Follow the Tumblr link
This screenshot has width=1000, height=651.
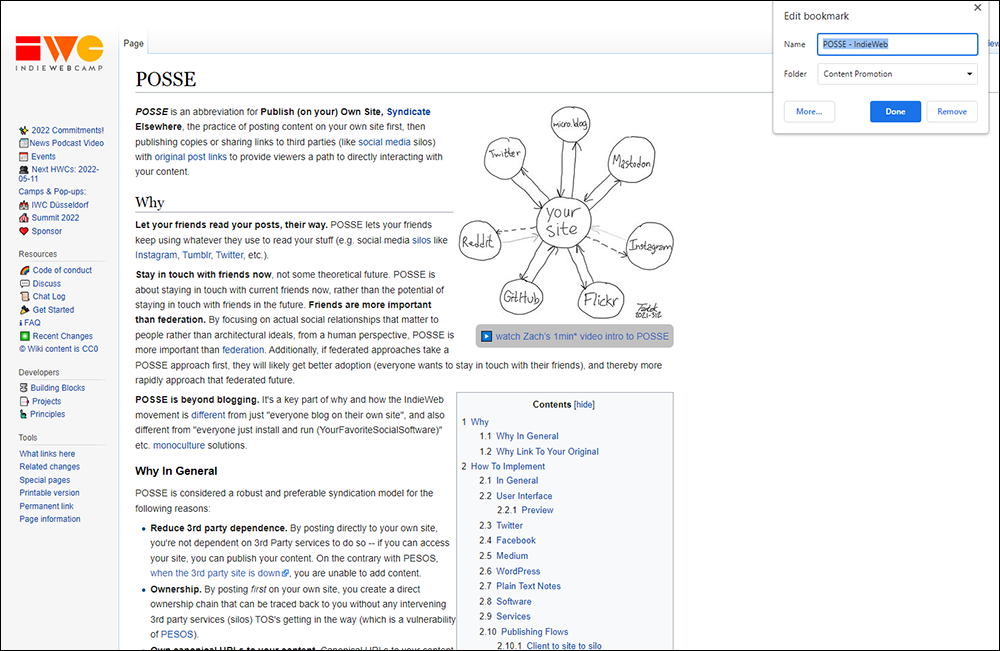196,255
